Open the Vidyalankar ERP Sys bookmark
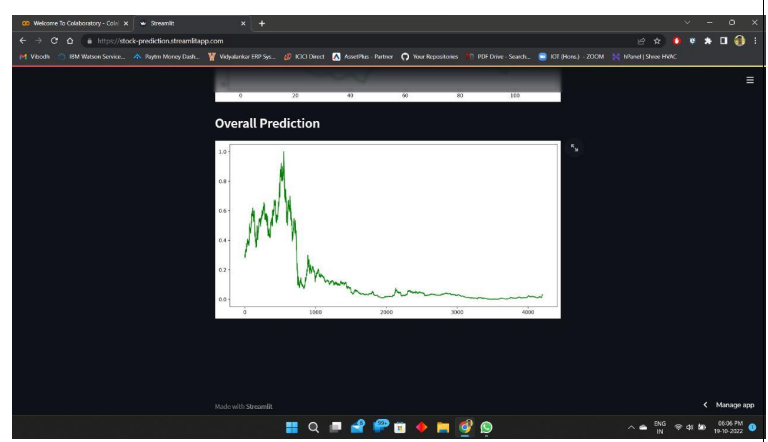Viewport: 768px width, 442px height. click(x=242, y=57)
